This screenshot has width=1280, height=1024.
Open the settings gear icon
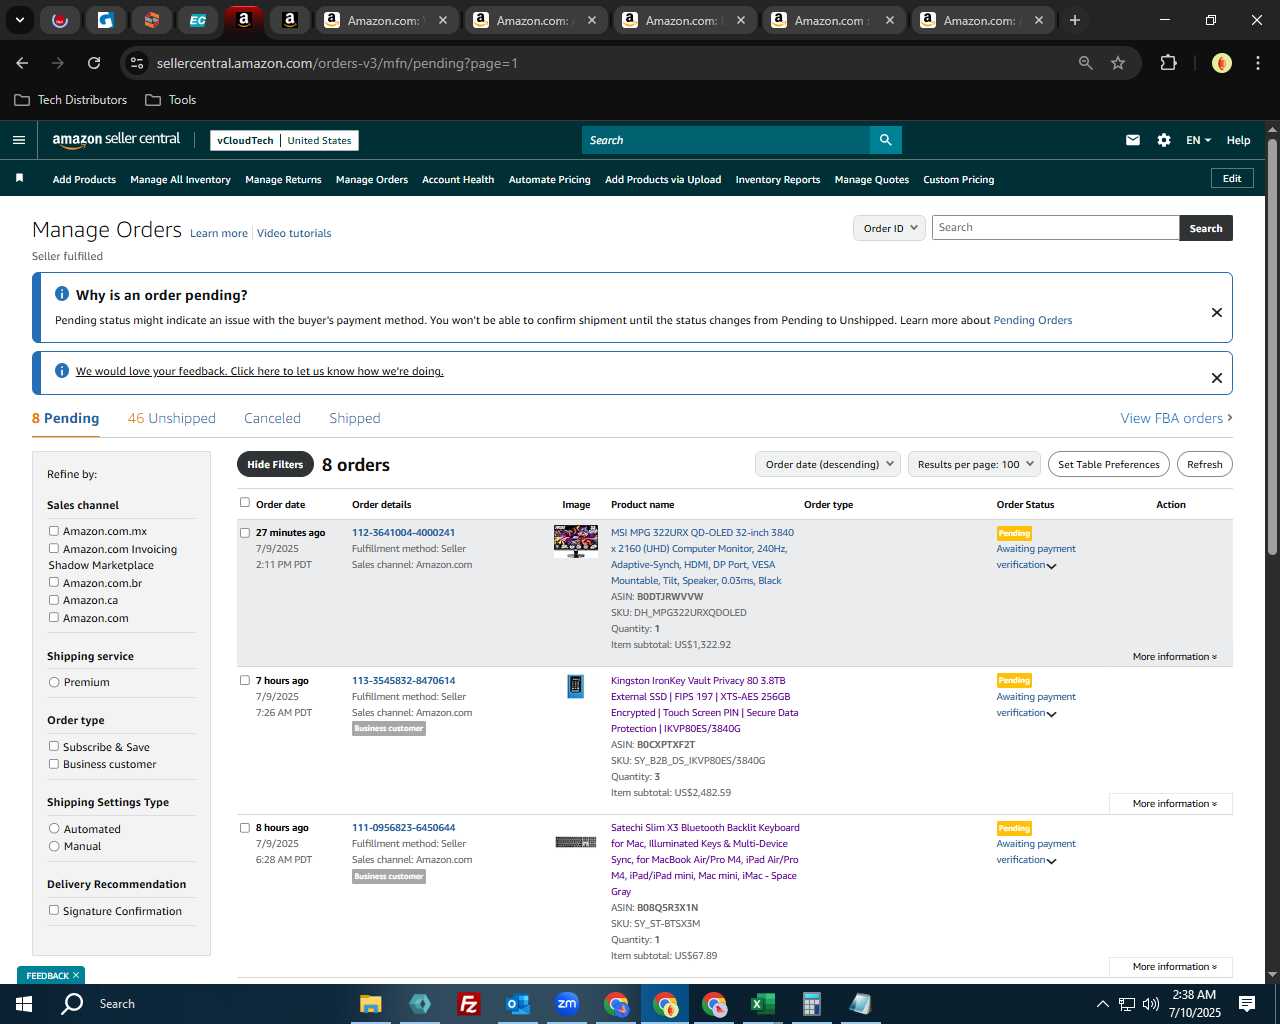pyautogui.click(x=1164, y=140)
